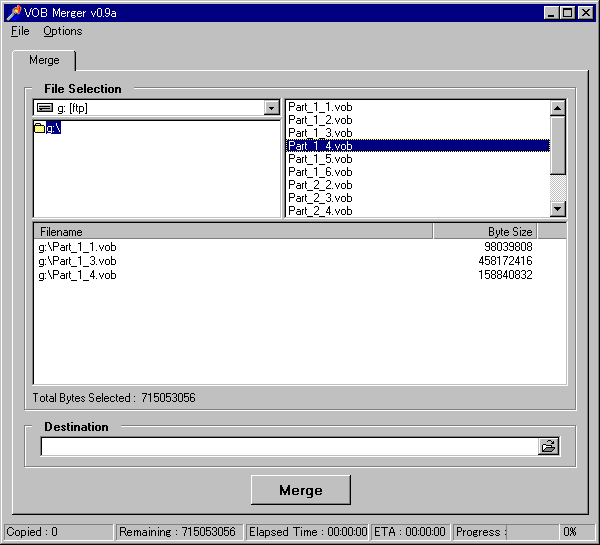The image size is (600, 545).
Task: Click the ETA status bar entry
Action: click(x=410, y=532)
